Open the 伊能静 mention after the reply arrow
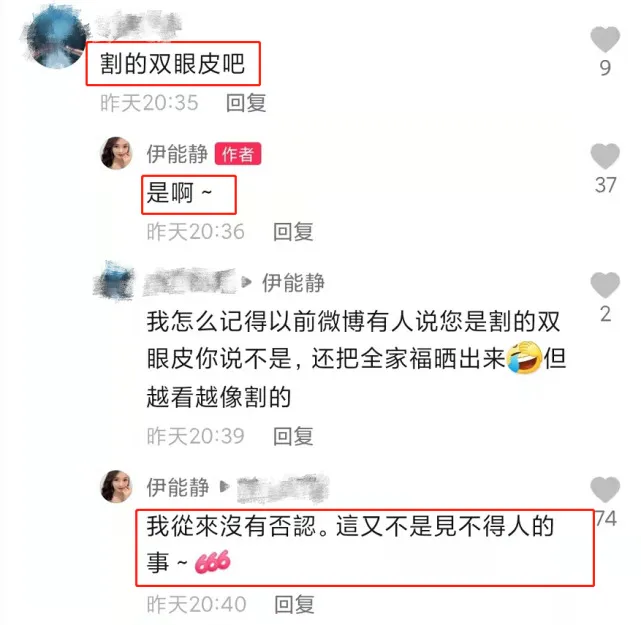The width and height of the screenshot is (641, 625). click(293, 283)
